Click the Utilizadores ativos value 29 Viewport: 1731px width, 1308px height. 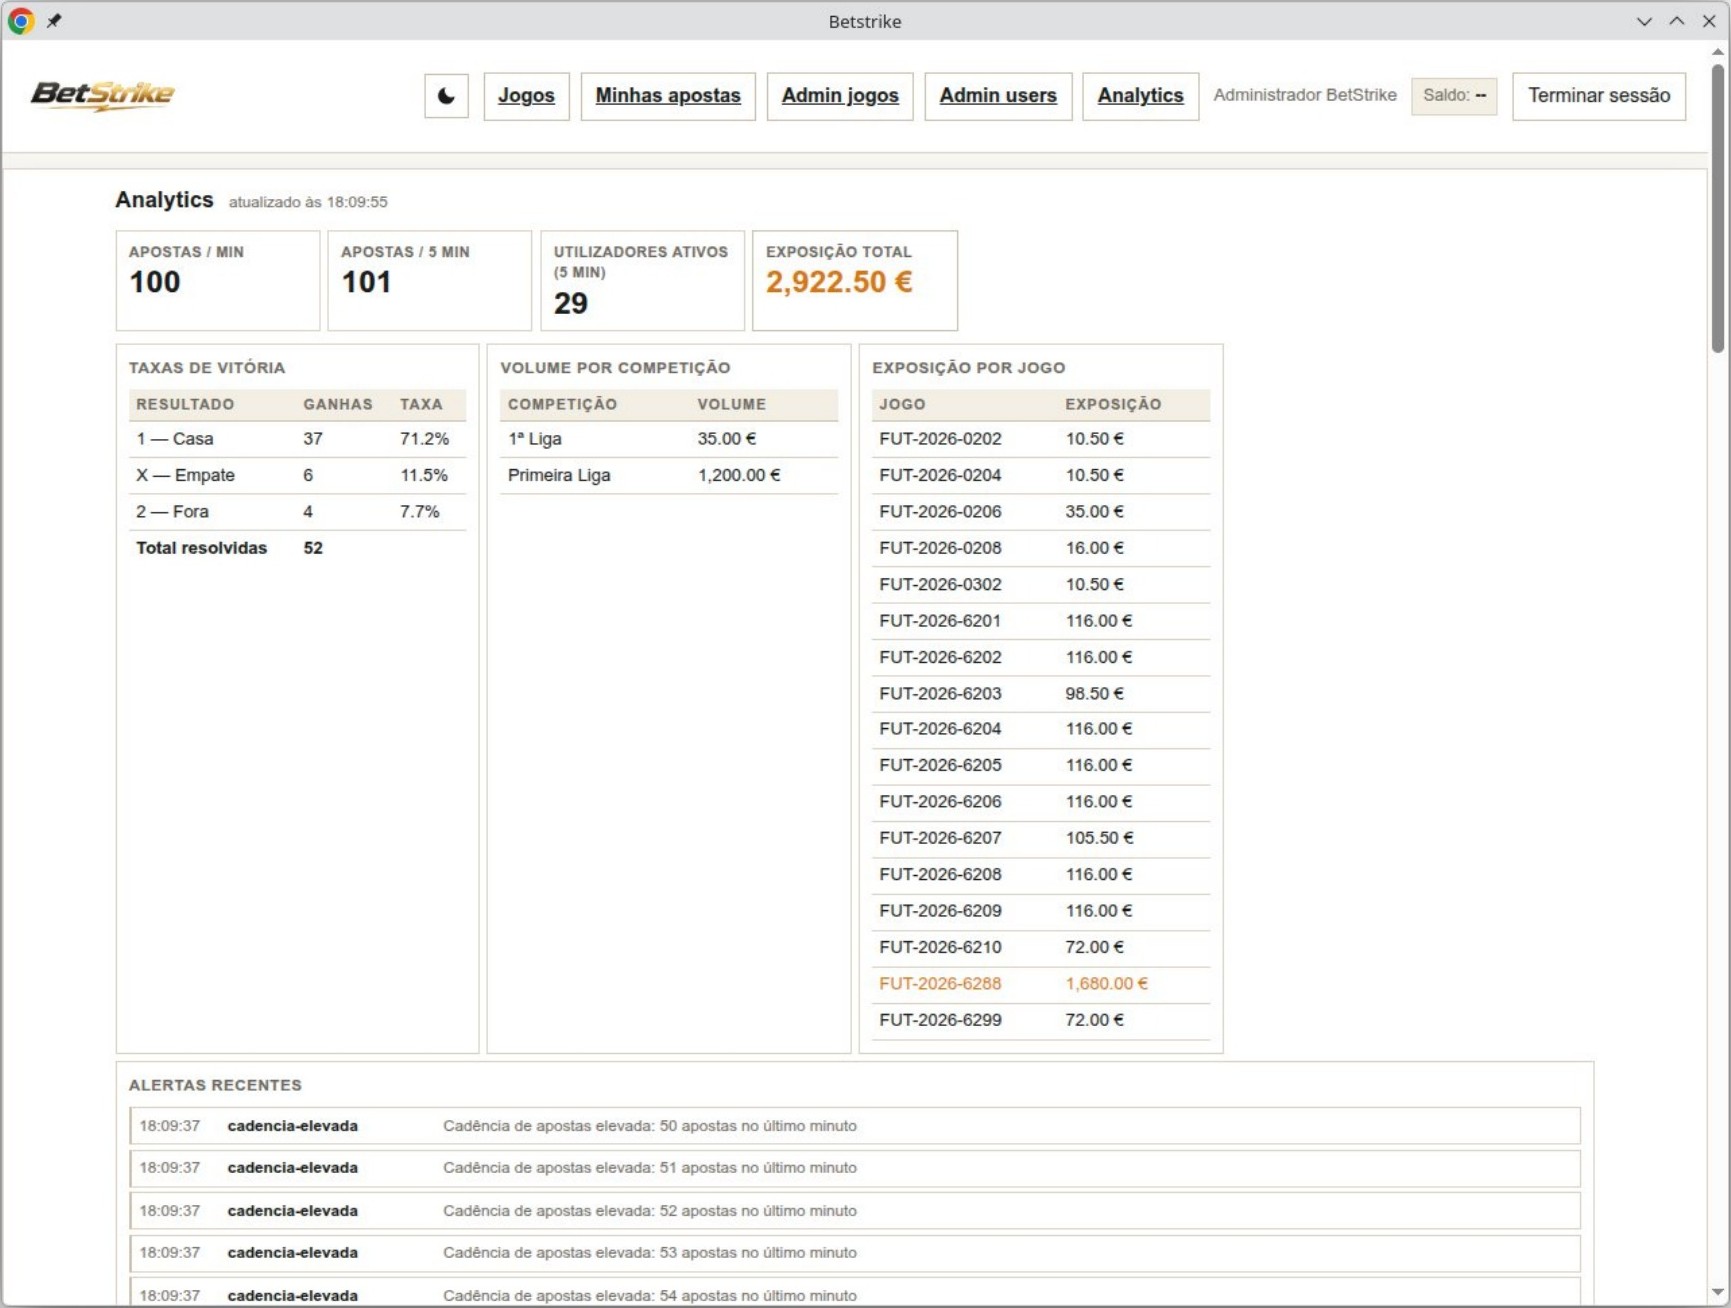[x=571, y=304]
